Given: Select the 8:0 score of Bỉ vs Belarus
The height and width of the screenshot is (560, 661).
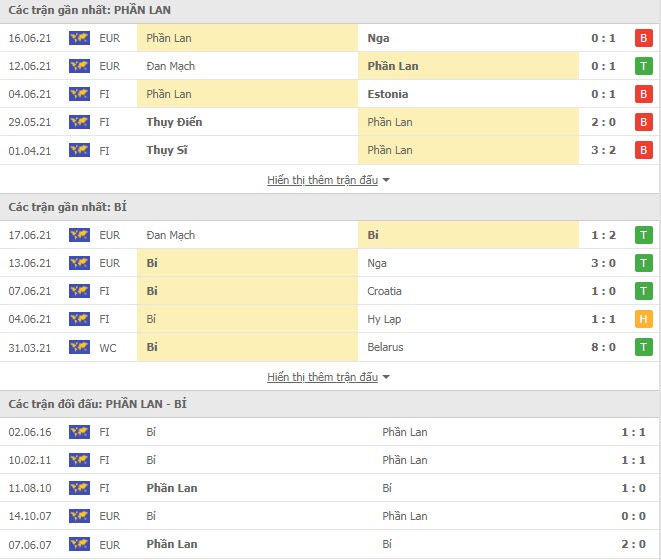Looking at the screenshot, I should pyautogui.click(x=603, y=347).
